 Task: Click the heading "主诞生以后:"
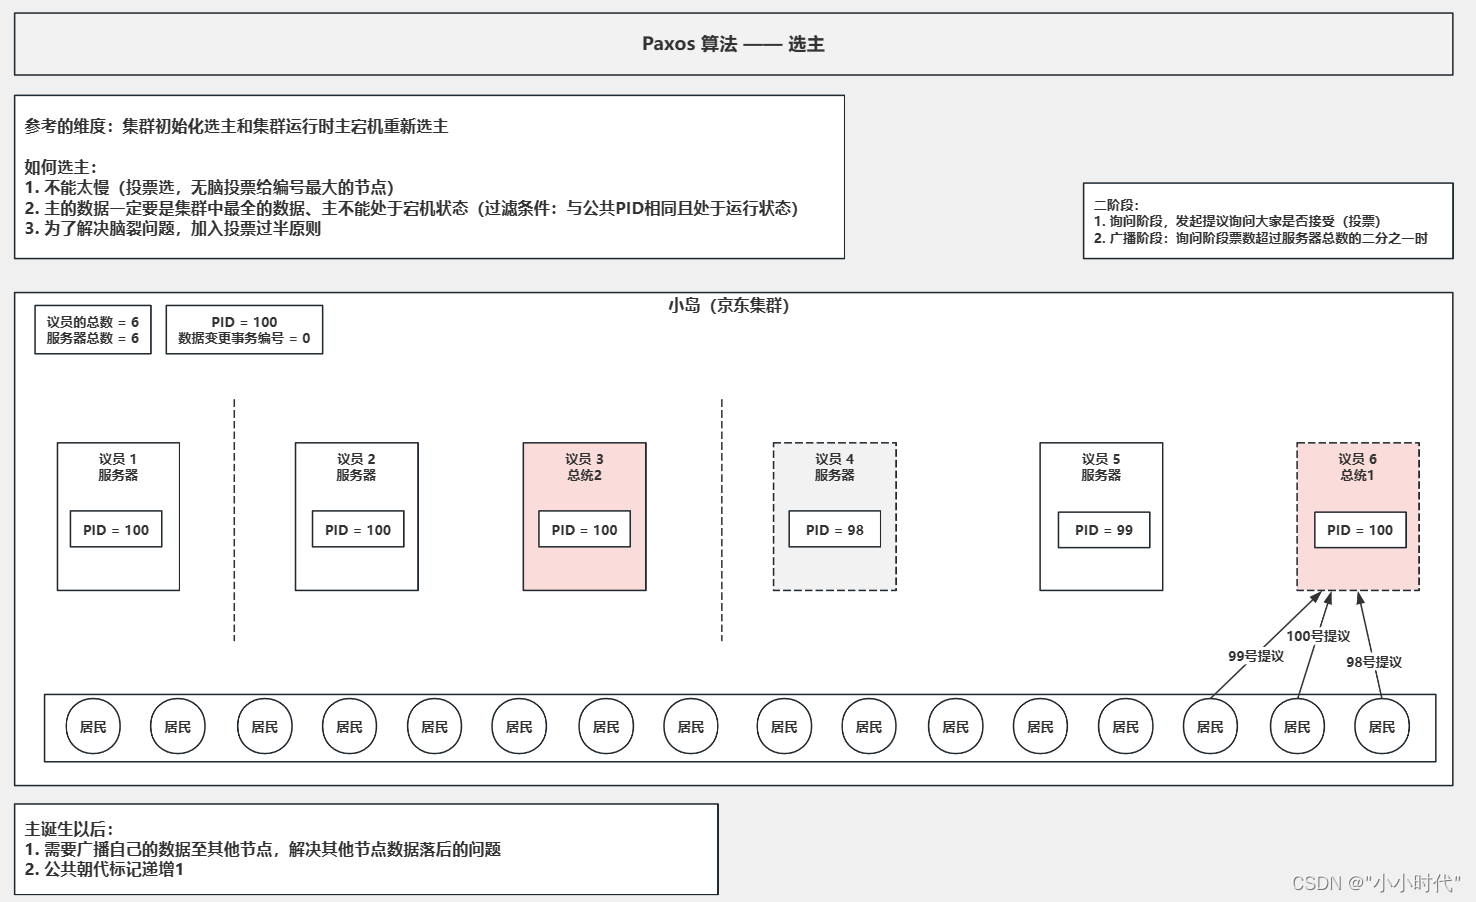point(69,829)
